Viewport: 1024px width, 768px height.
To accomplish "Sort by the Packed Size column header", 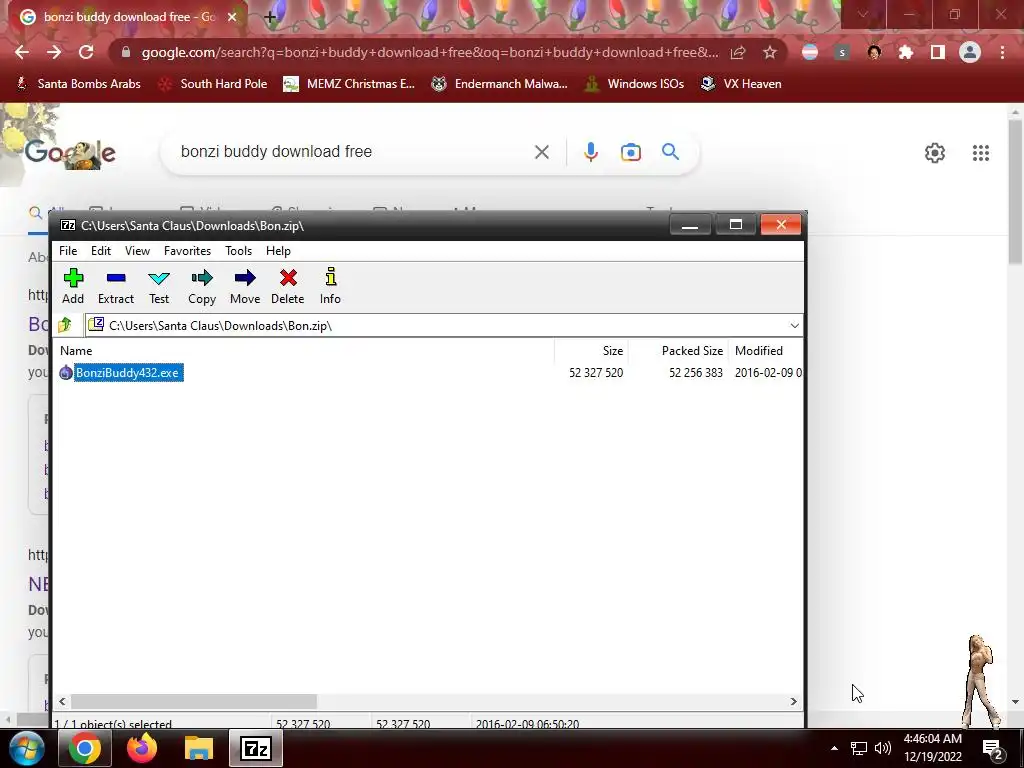I will click(x=692, y=351).
